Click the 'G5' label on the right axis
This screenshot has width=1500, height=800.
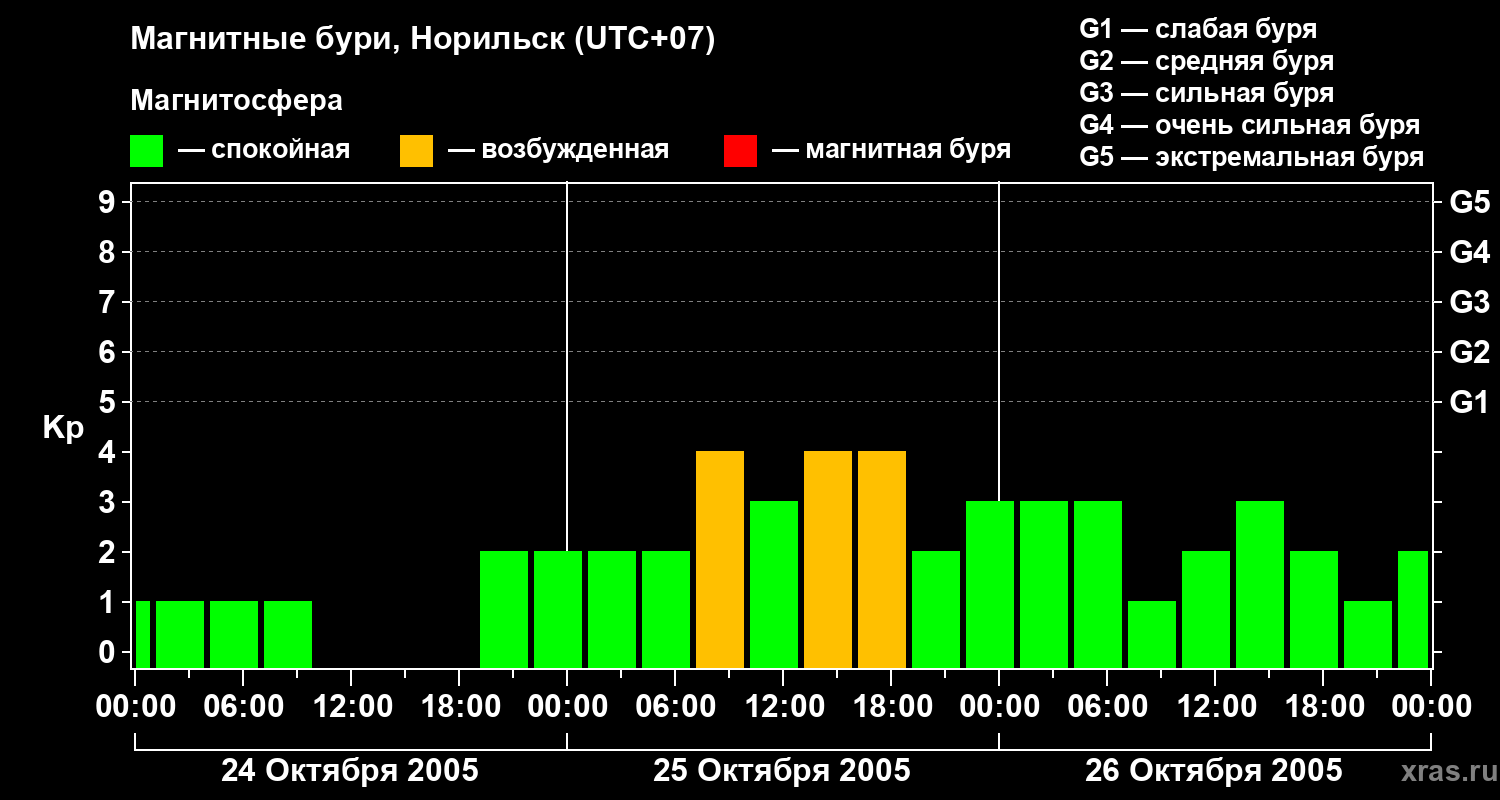pos(1469,202)
